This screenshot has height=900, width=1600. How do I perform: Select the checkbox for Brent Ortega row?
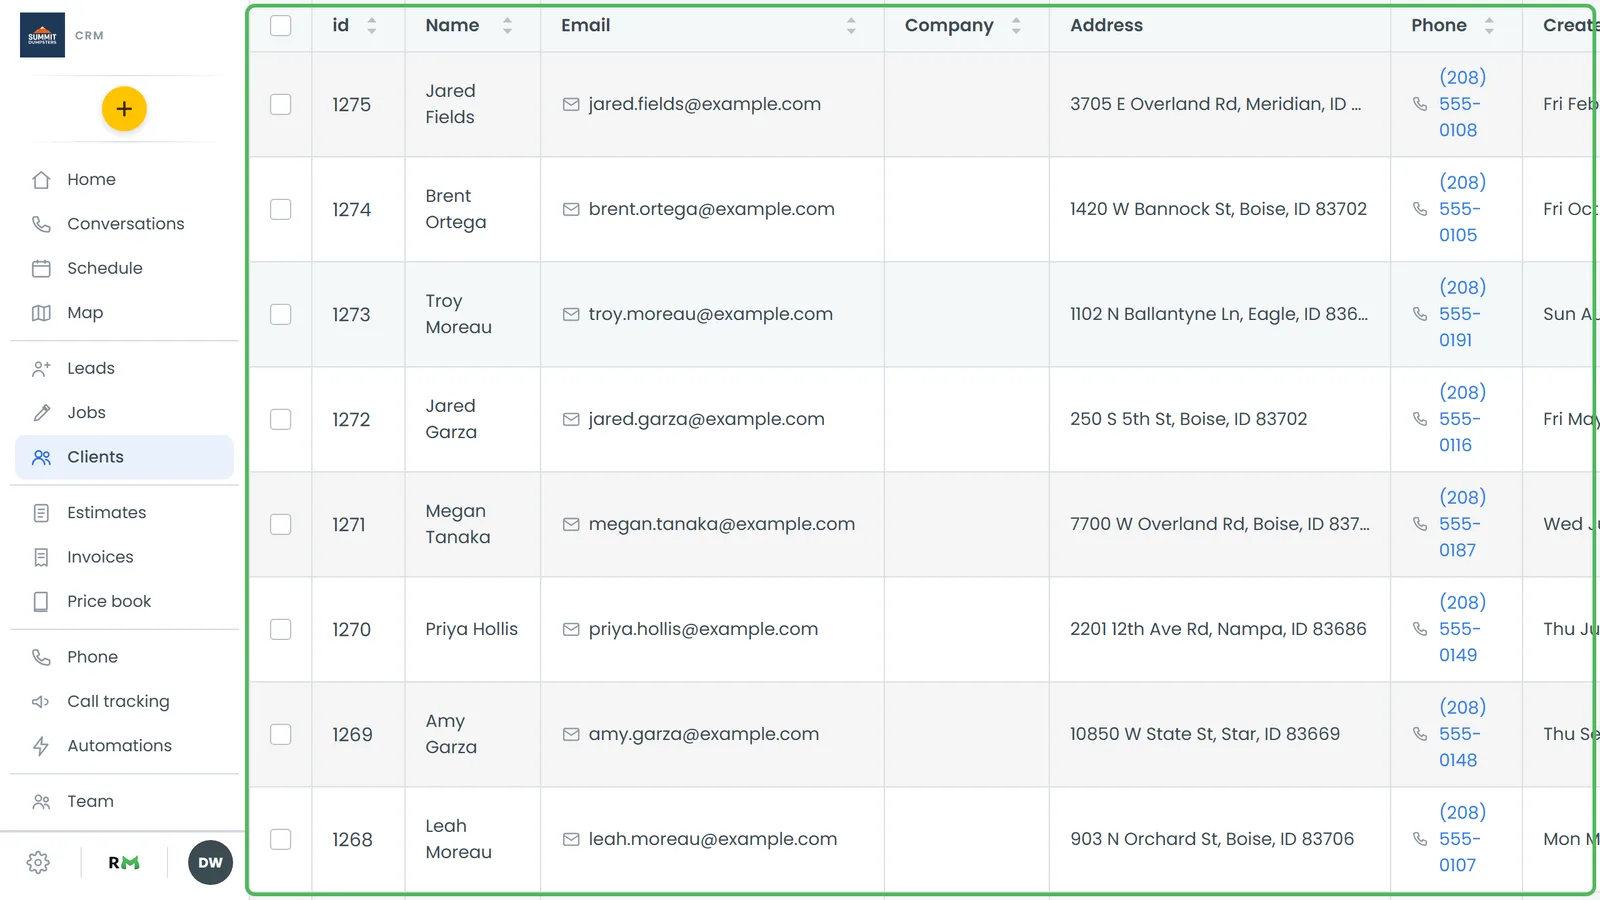[x=281, y=209]
